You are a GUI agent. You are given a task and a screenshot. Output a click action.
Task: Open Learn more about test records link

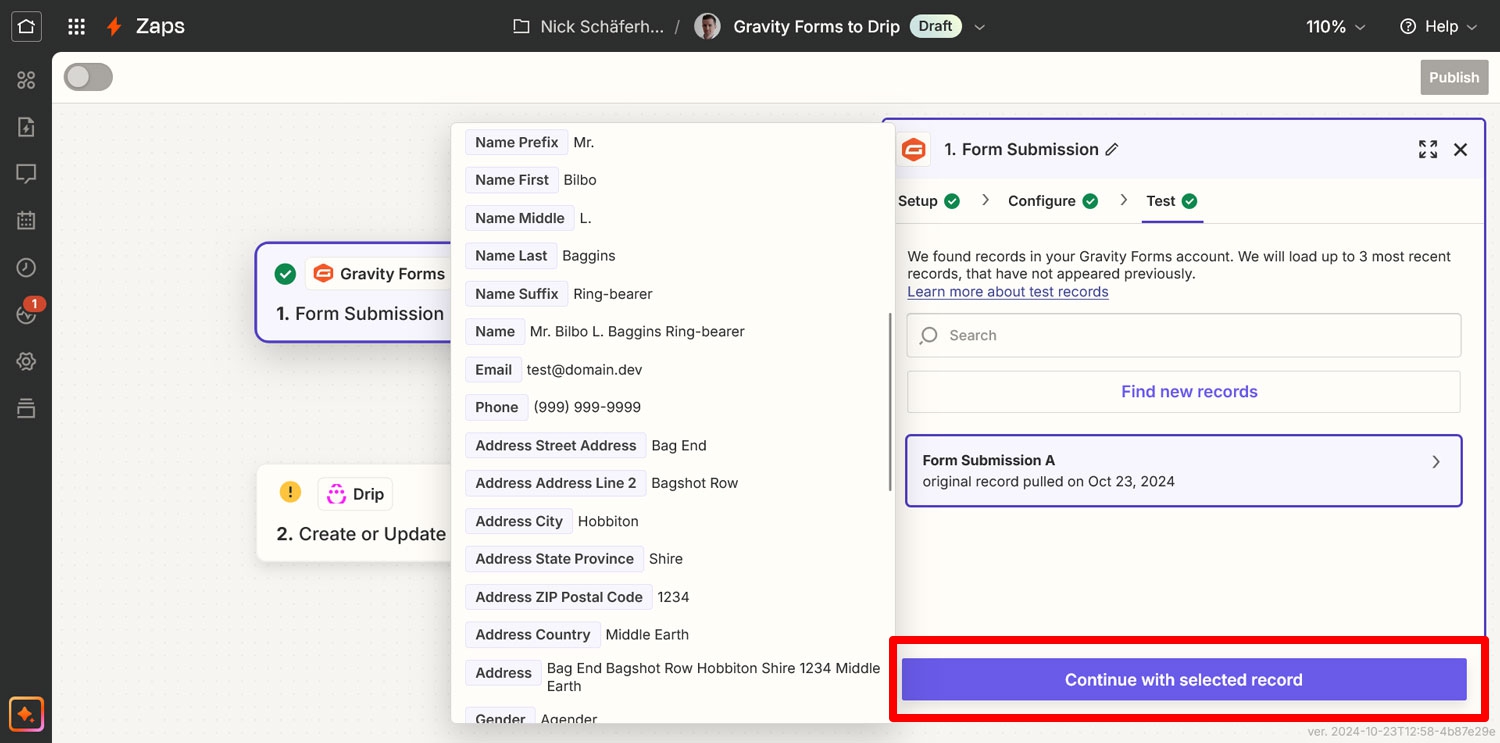coord(1008,292)
